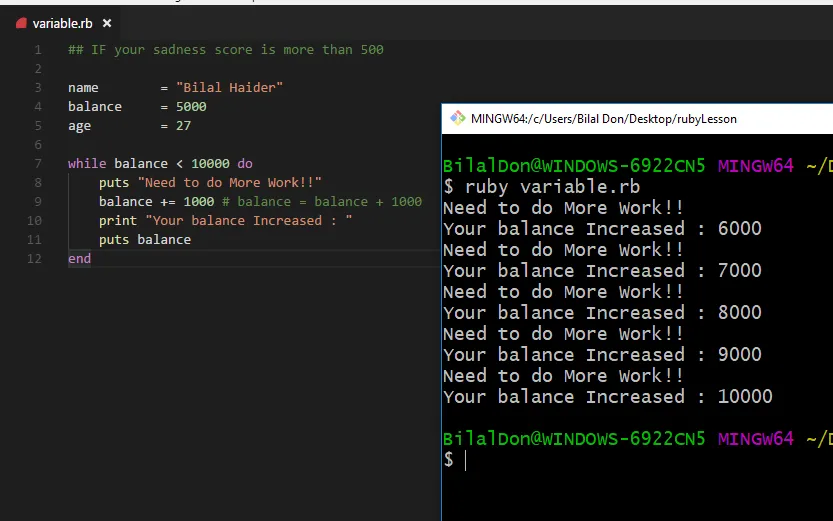Click the 'while' keyword on line 7
This screenshot has width=833, height=521.
87,164
